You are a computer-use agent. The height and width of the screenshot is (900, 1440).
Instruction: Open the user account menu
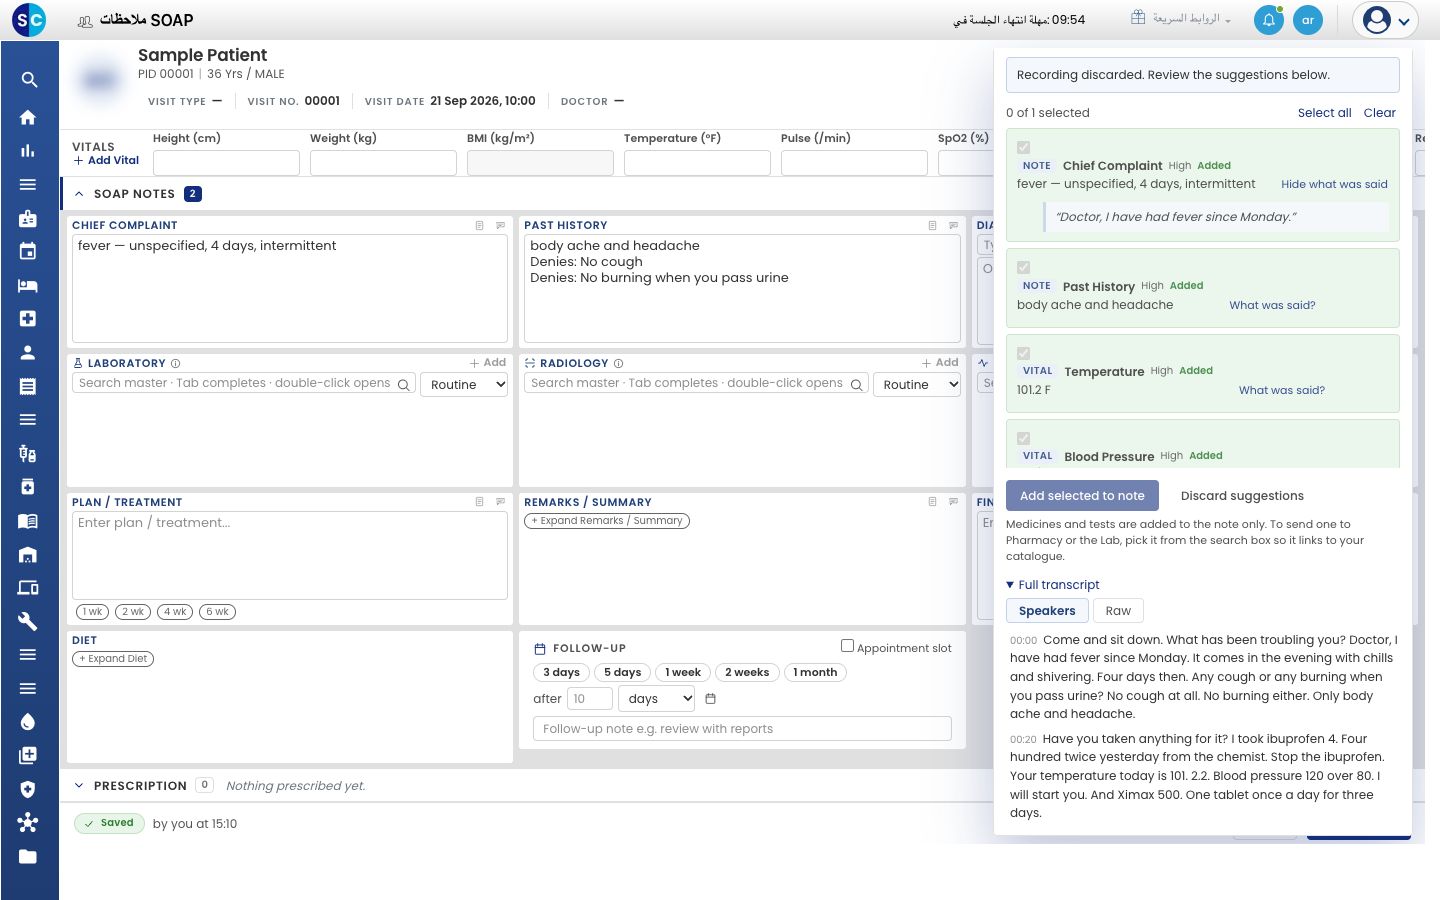[1386, 20]
